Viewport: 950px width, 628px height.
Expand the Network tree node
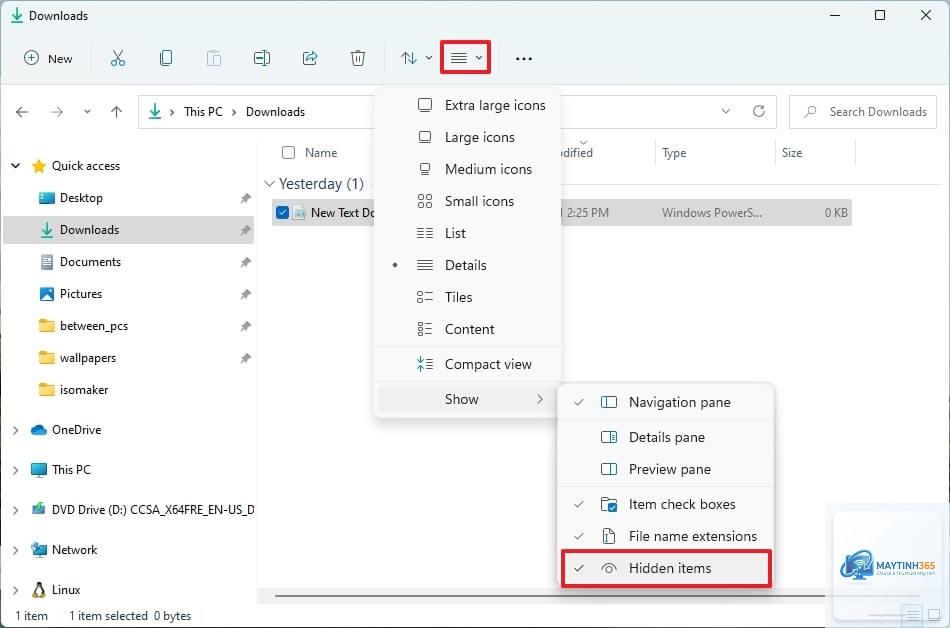[16, 550]
